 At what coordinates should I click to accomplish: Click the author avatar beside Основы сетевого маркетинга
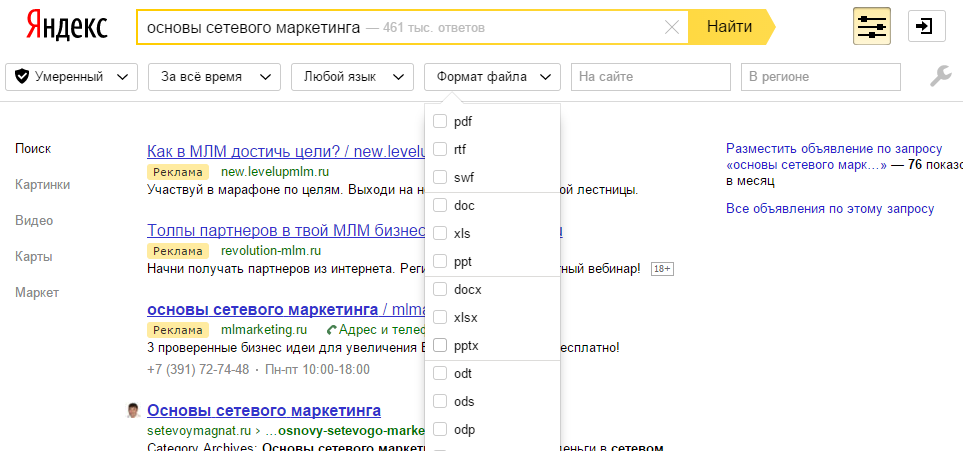click(x=133, y=410)
